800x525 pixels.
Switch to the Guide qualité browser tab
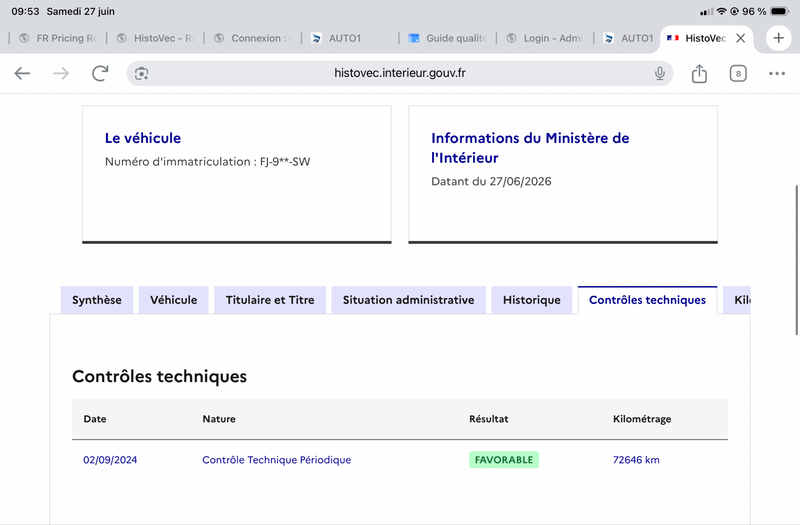tap(447, 38)
